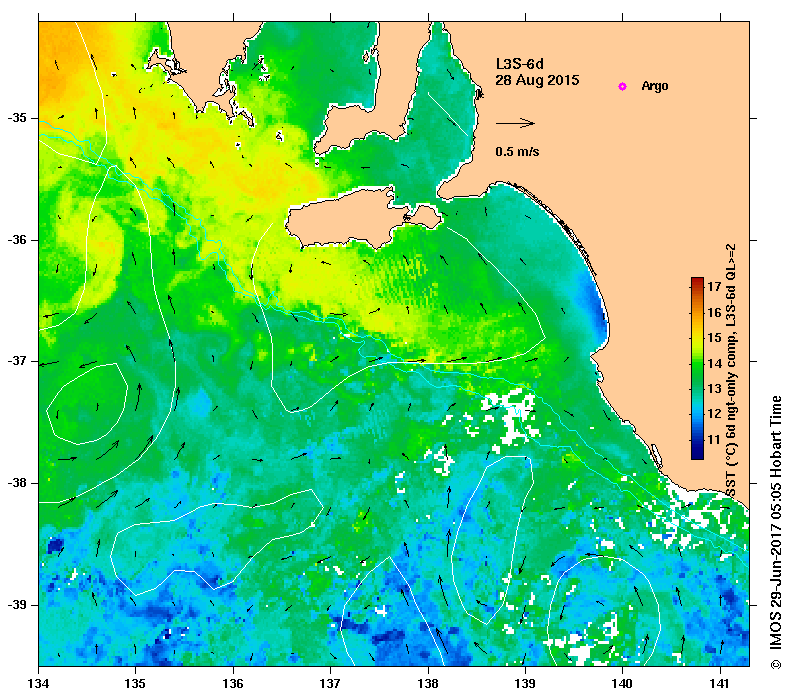Click the latitude label -38
Screen dimensions: 791x700
click(17, 483)
